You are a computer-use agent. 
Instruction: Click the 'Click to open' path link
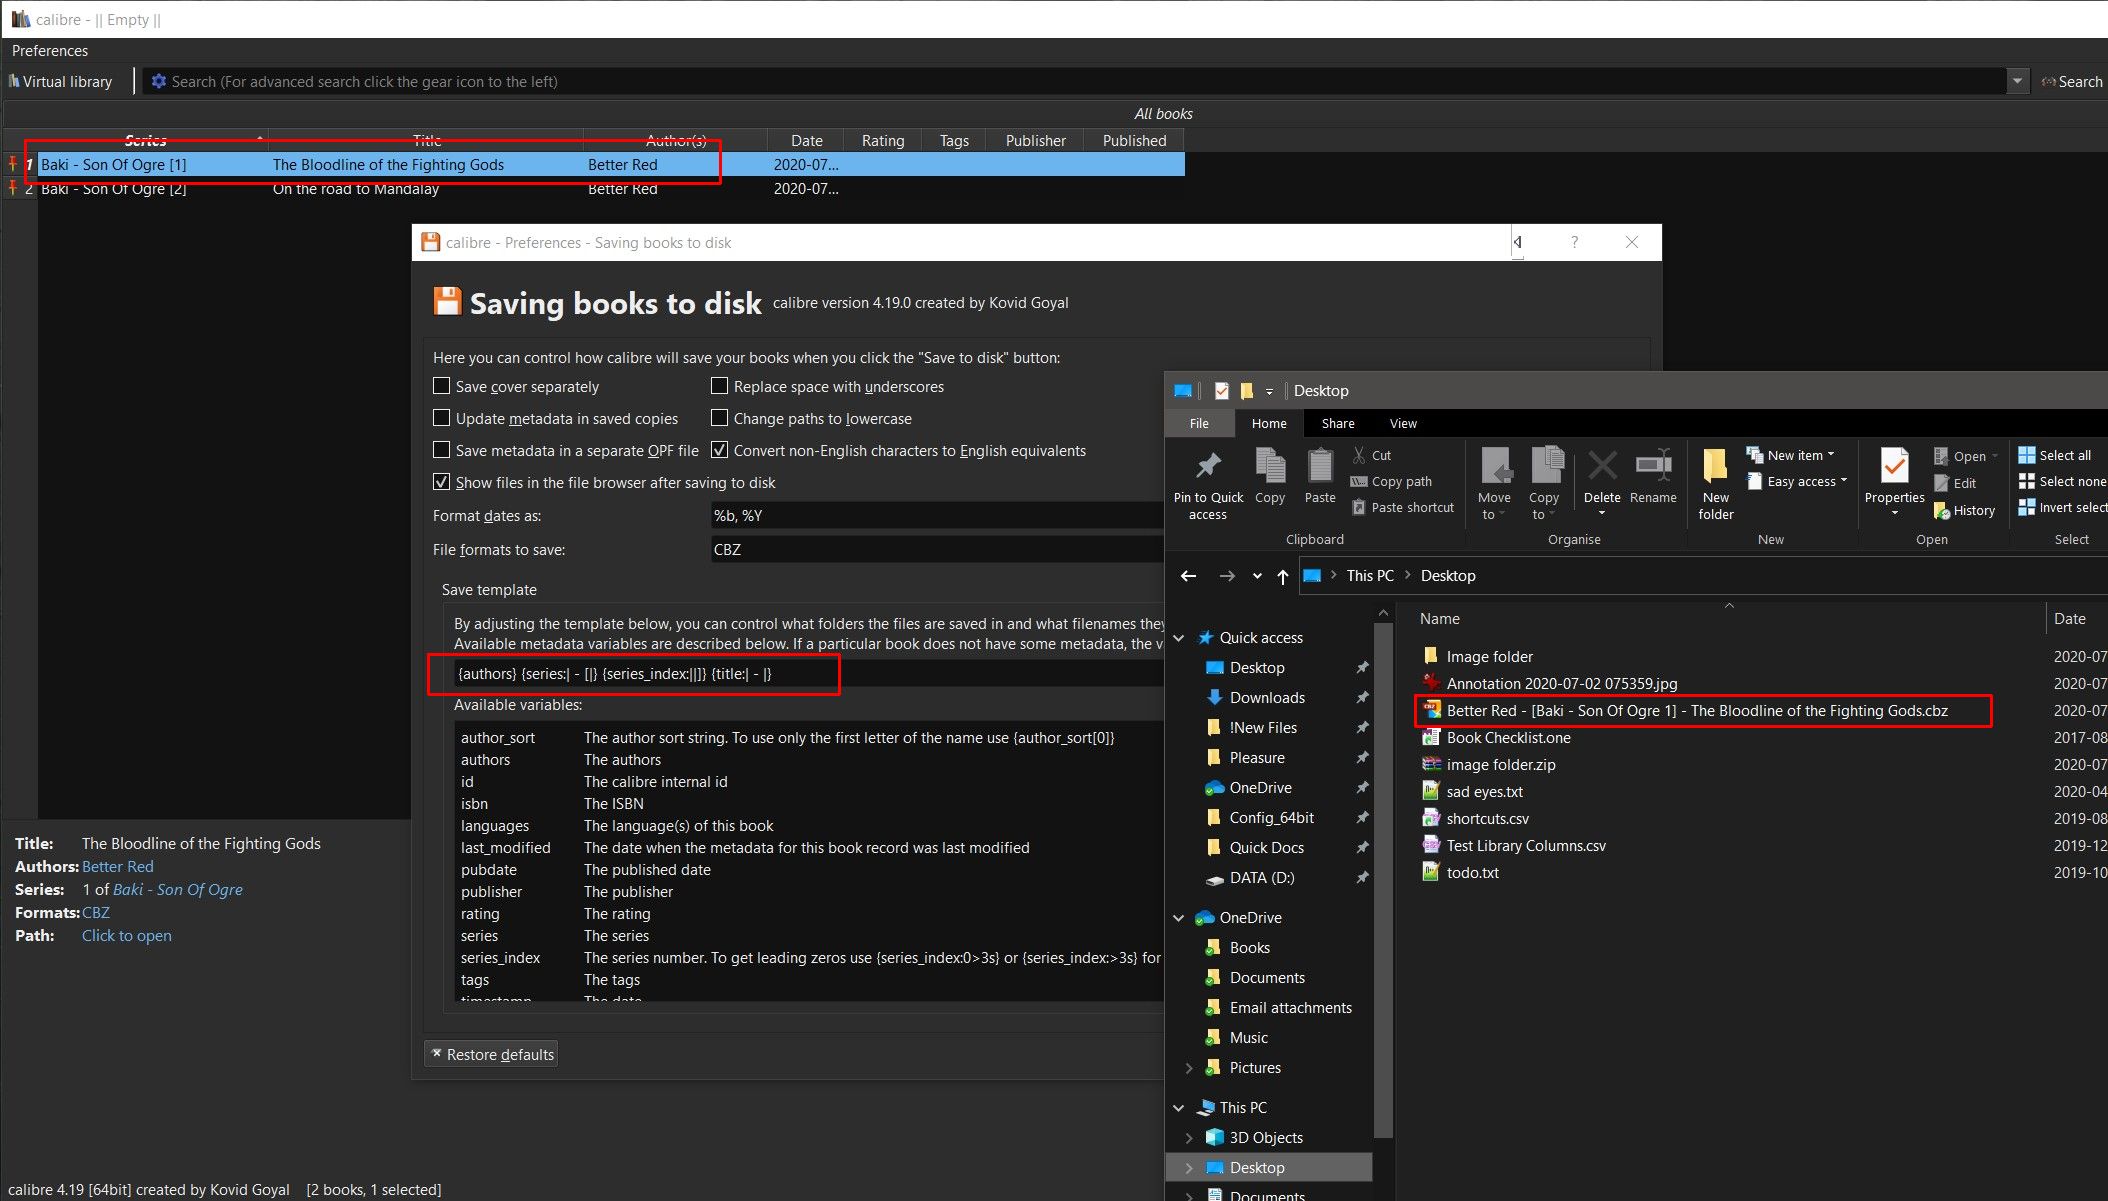point(127,936)
